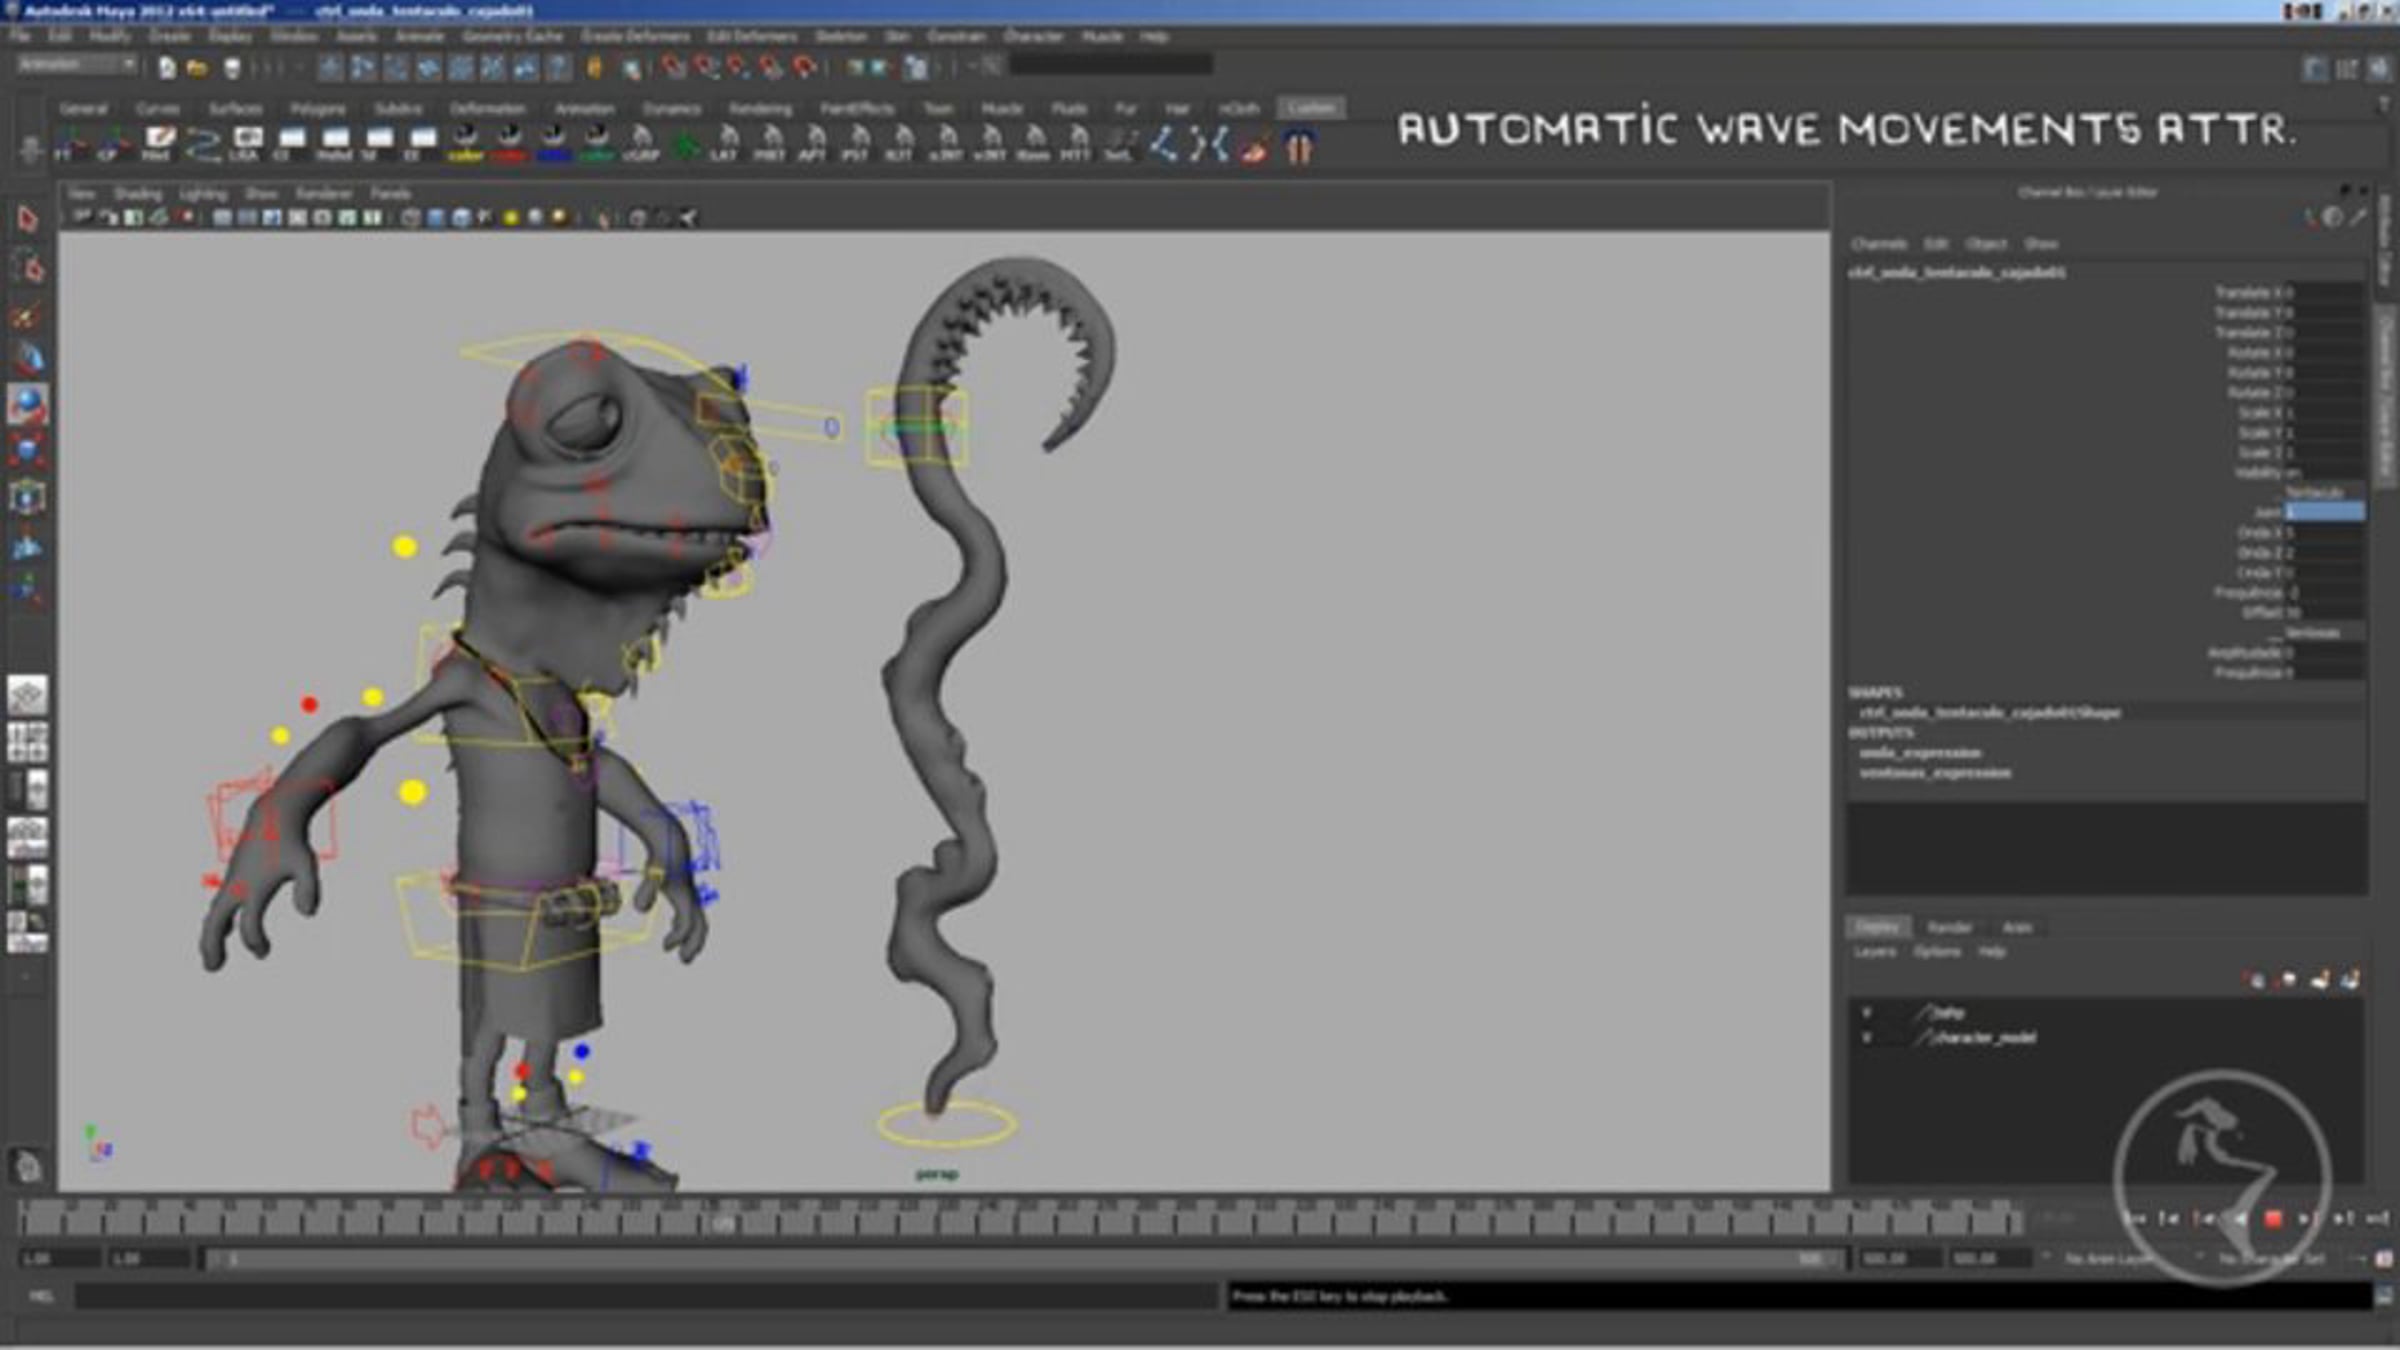Select the Render layer tab
2400x1350 pixels.
(x=1949, y=928)
